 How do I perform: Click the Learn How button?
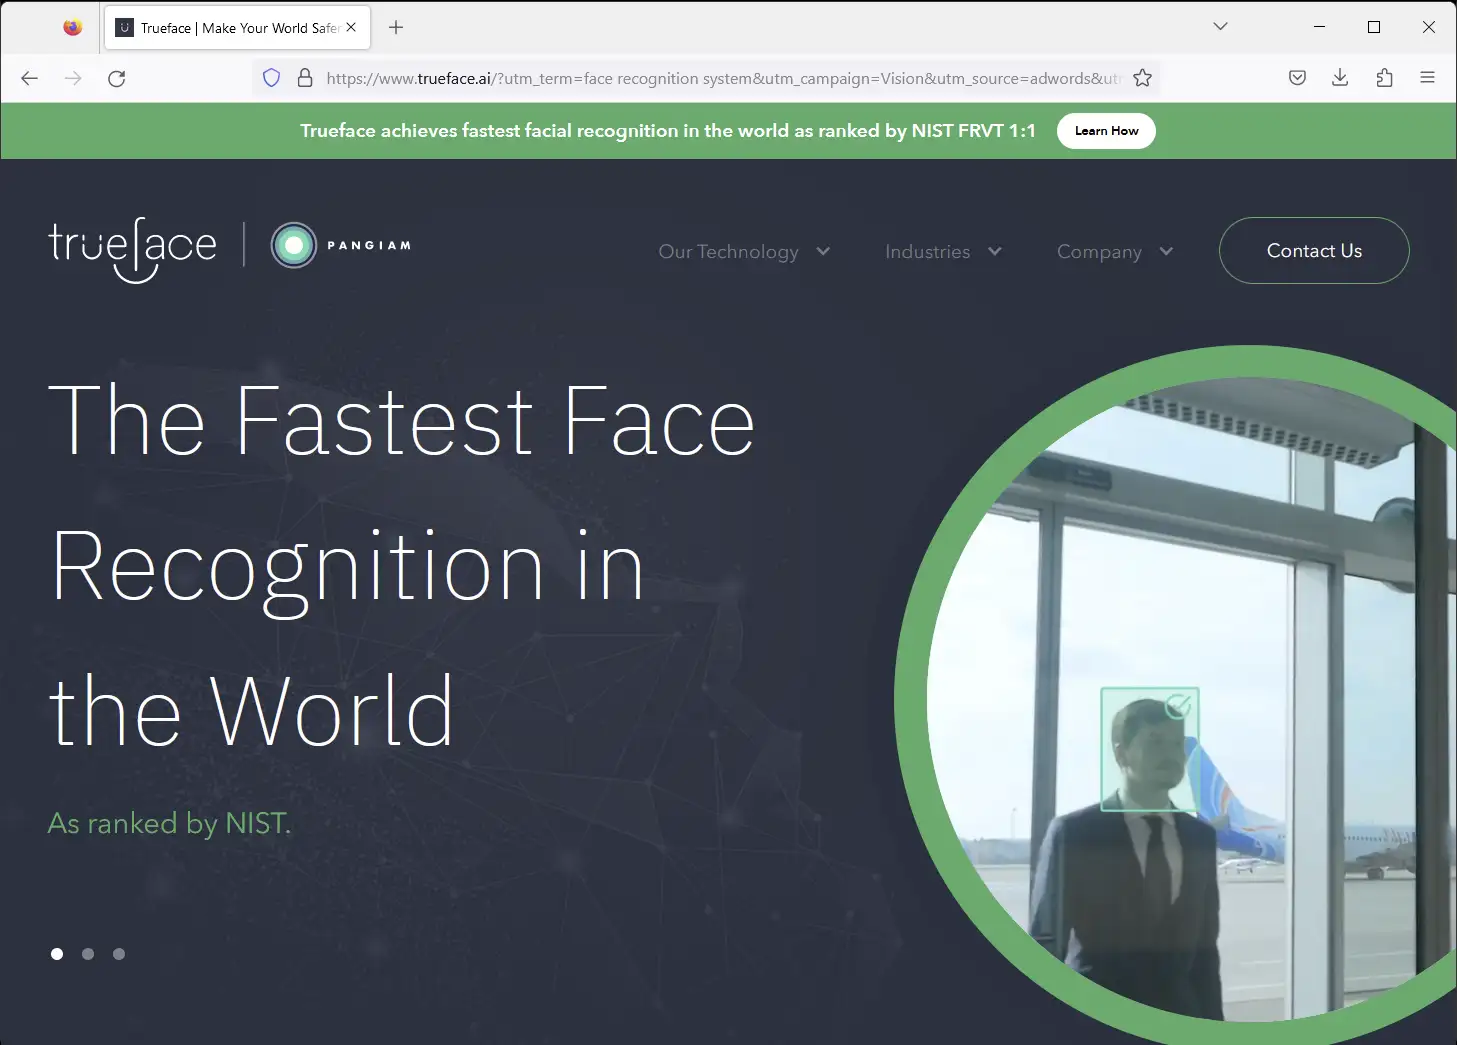(x=1106, y=130)
